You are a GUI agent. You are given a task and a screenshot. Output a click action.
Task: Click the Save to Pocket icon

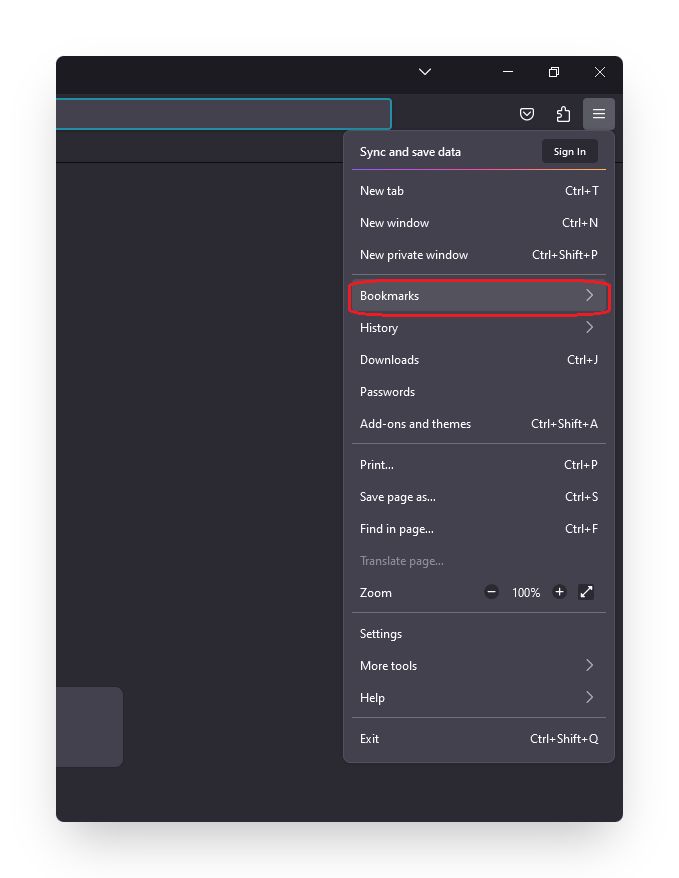(527, 114)
